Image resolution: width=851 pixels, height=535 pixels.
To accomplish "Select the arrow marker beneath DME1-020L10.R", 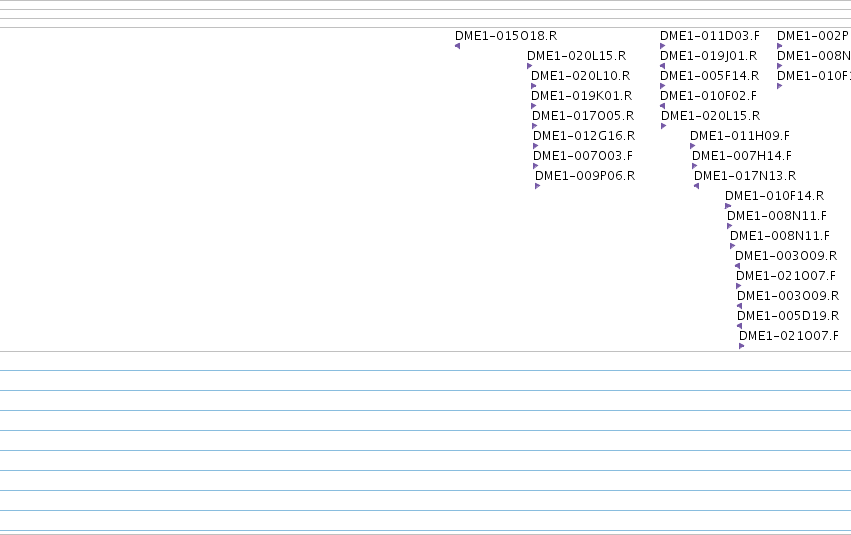I will pos(534,86).
